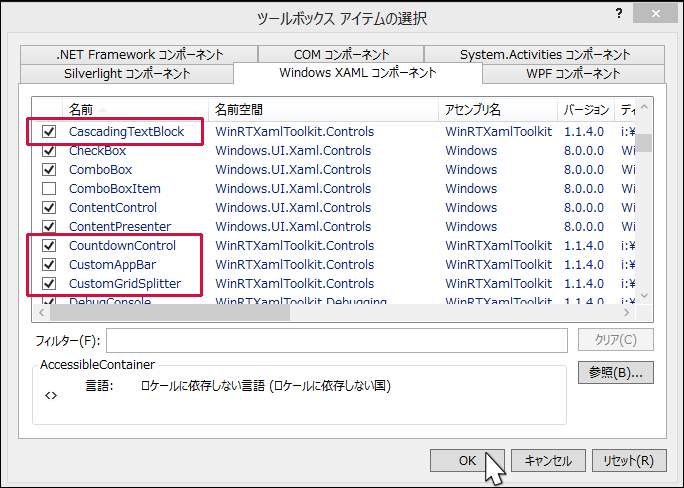
Task: Click the horizontal scrollbar thumb
Action: [x=170, y=312]
